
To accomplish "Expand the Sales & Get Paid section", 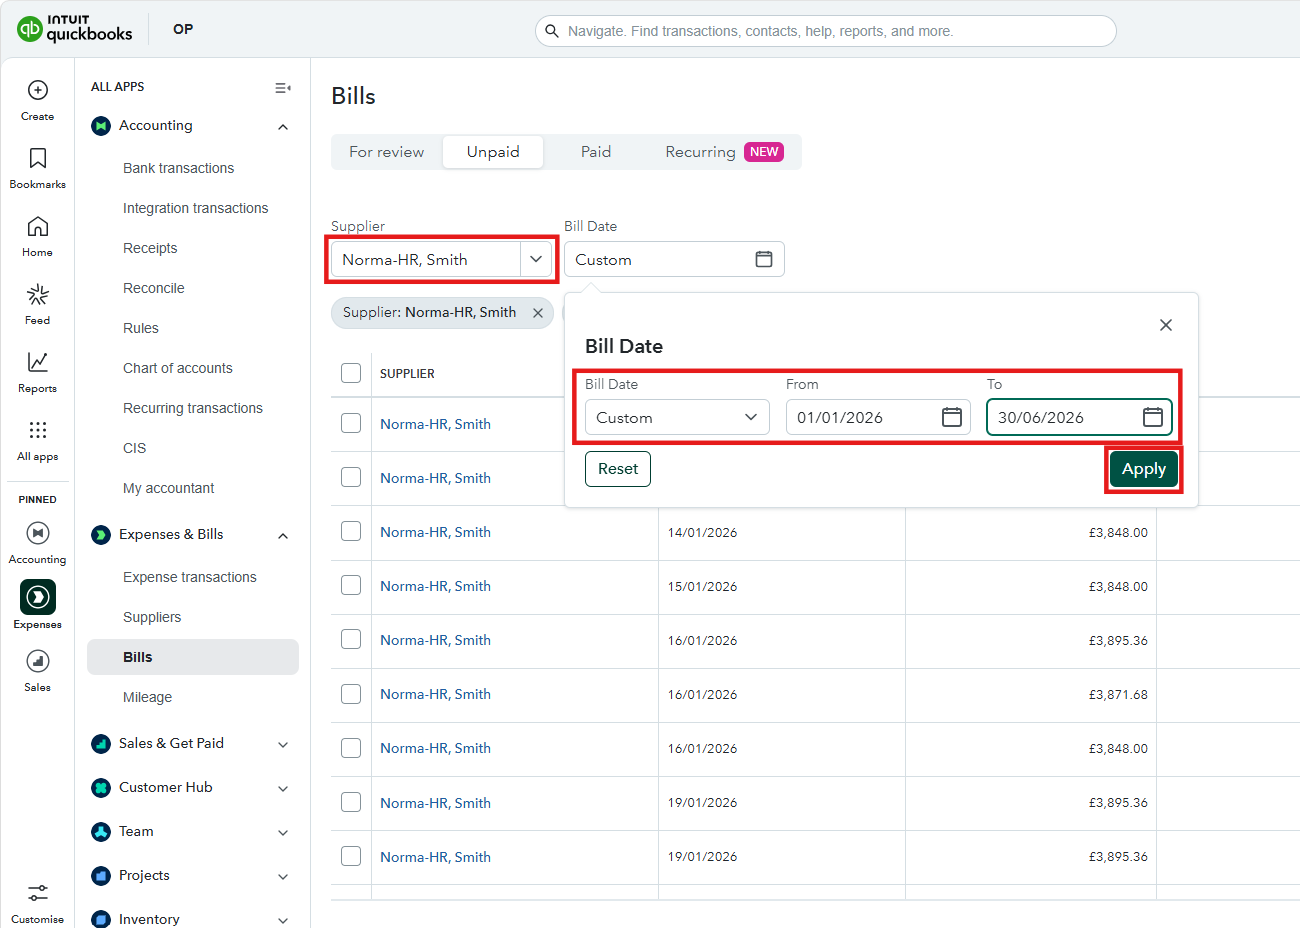I will coord(283,745).
